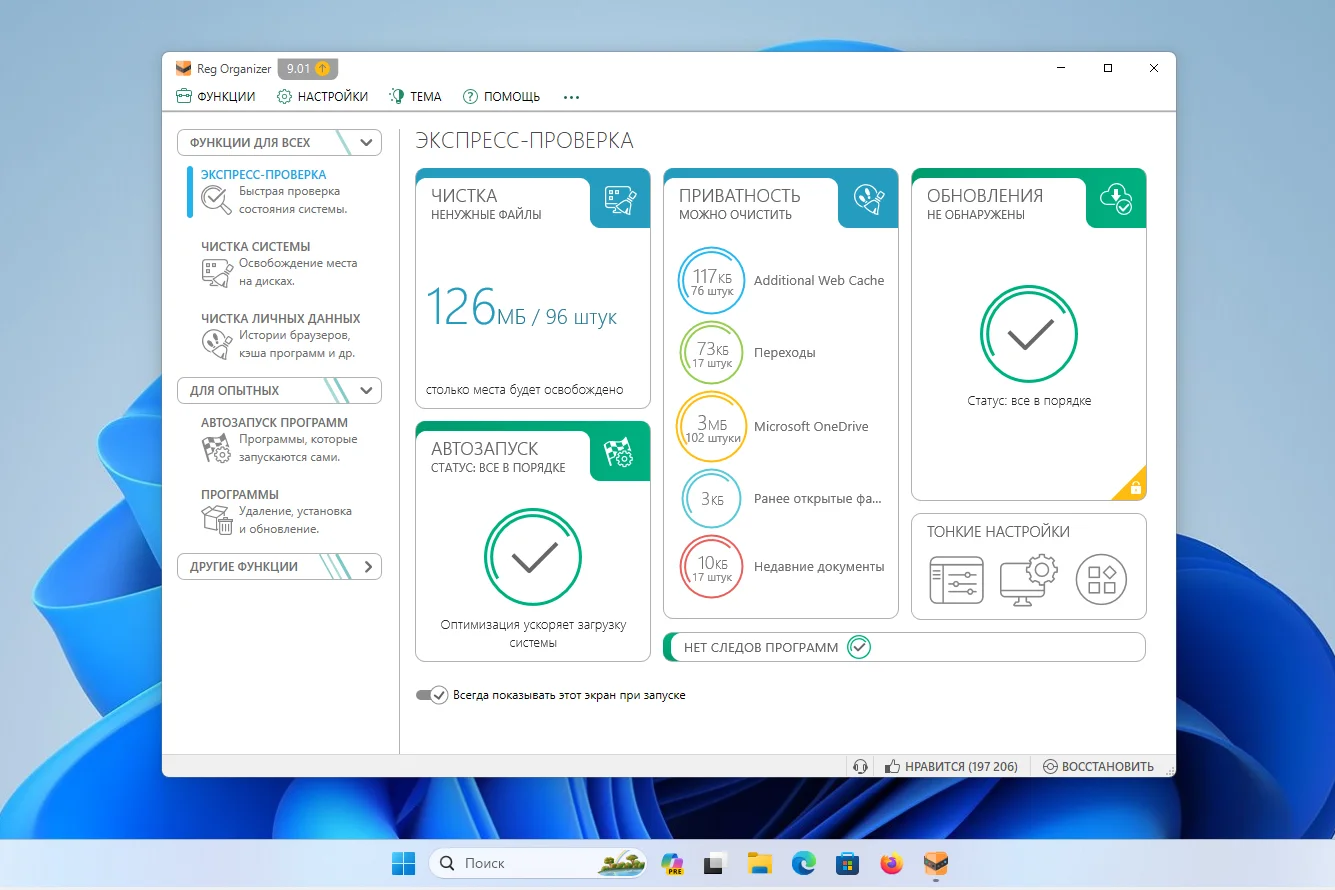Screen dimensions: 1335x890
Task: Click the "Ранее открытые фа..." entry label
Action: [x=819, y=499]
